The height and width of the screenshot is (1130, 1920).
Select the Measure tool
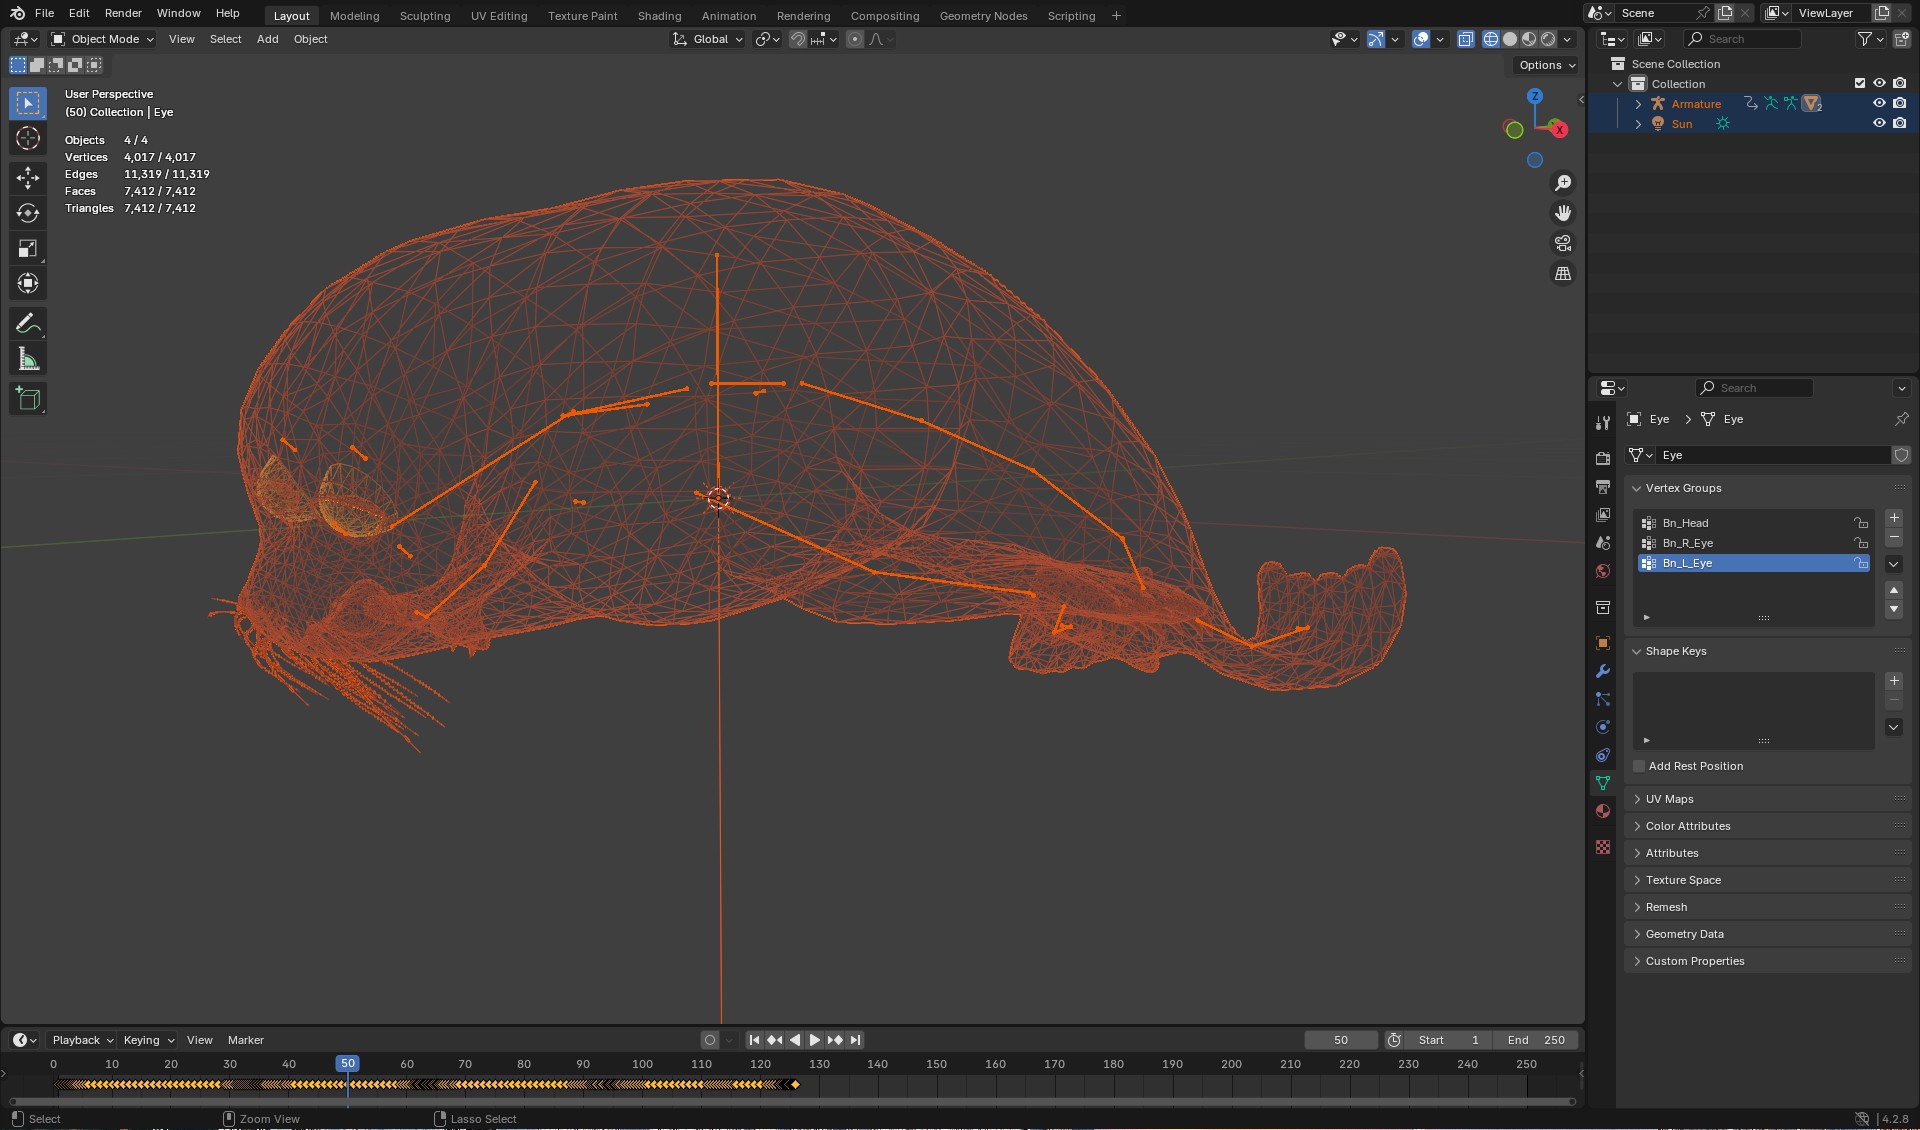[x=28, y=359]
